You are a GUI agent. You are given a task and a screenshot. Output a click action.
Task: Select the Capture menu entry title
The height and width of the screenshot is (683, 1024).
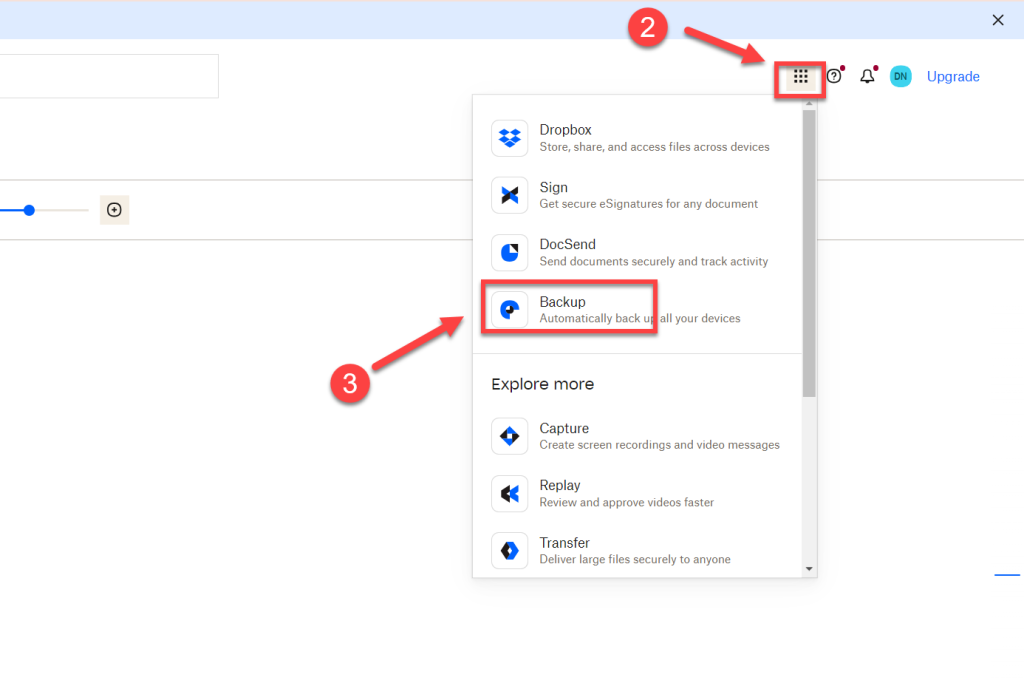pos(564,428)
